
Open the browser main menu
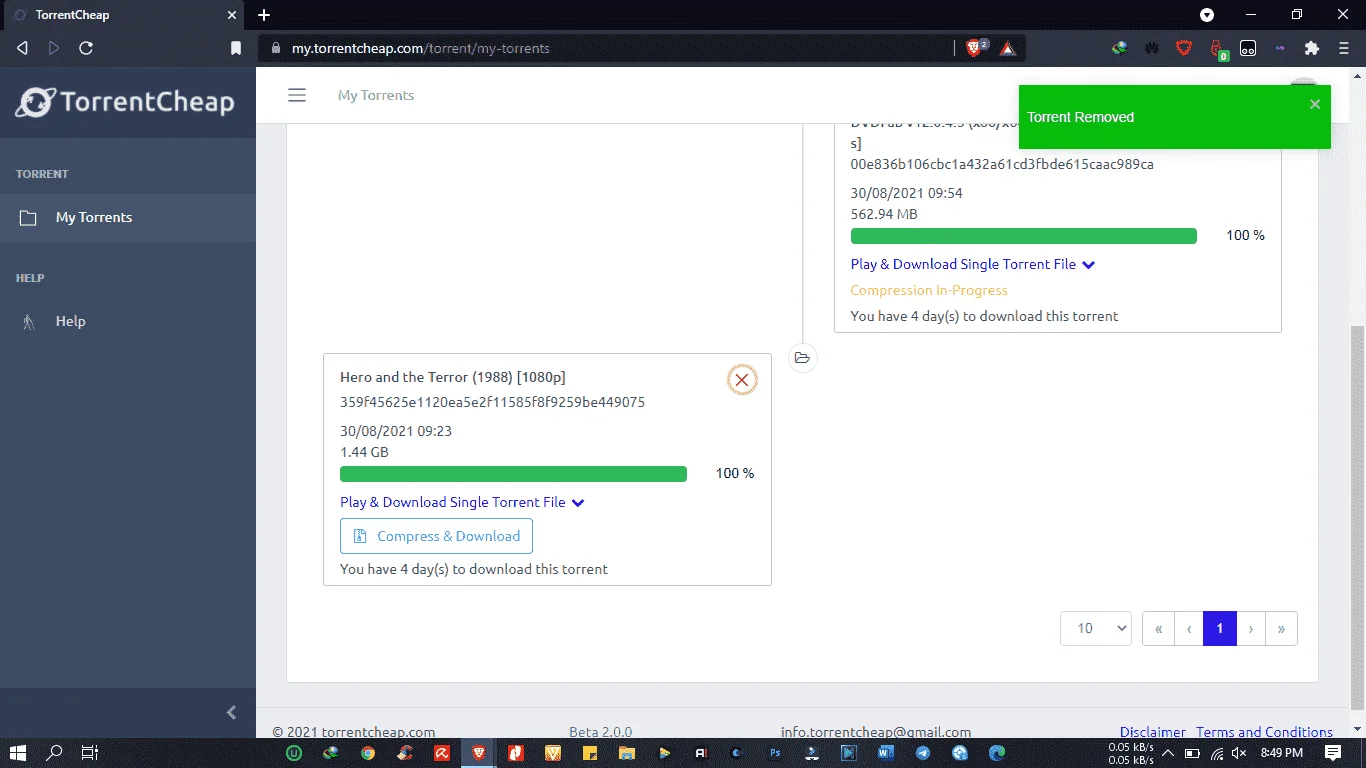1343,48
